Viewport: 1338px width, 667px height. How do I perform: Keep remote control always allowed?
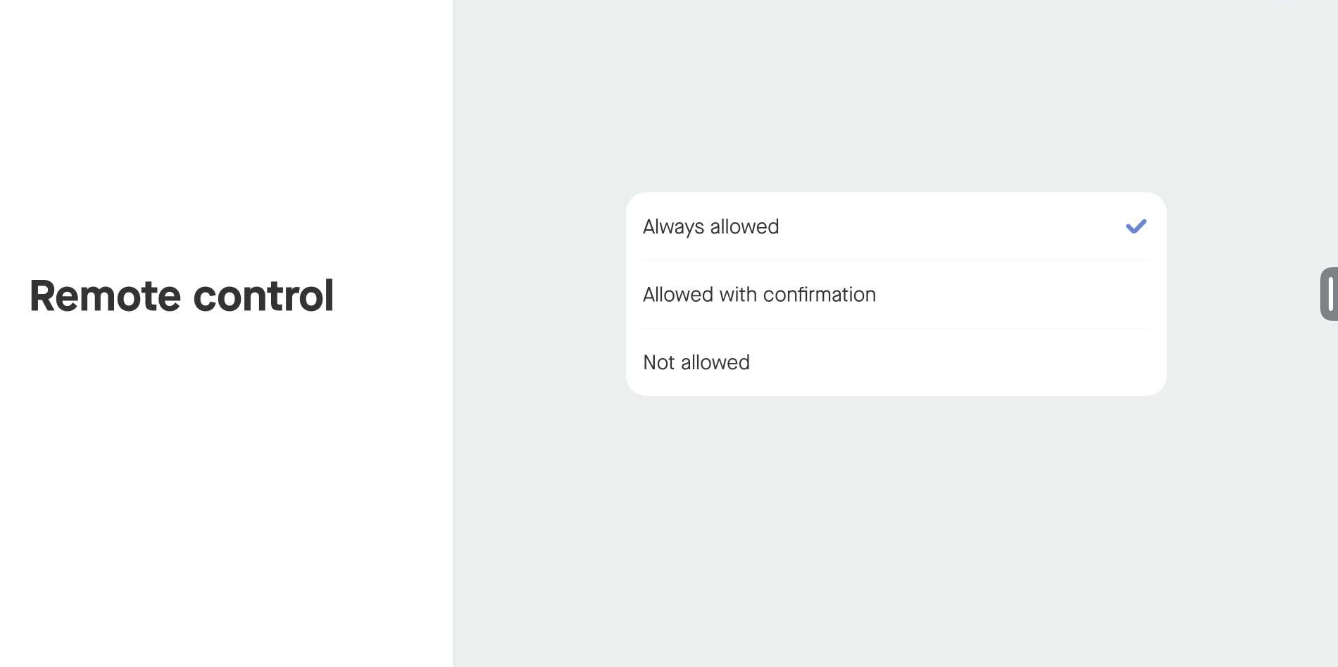pos(895,227)
